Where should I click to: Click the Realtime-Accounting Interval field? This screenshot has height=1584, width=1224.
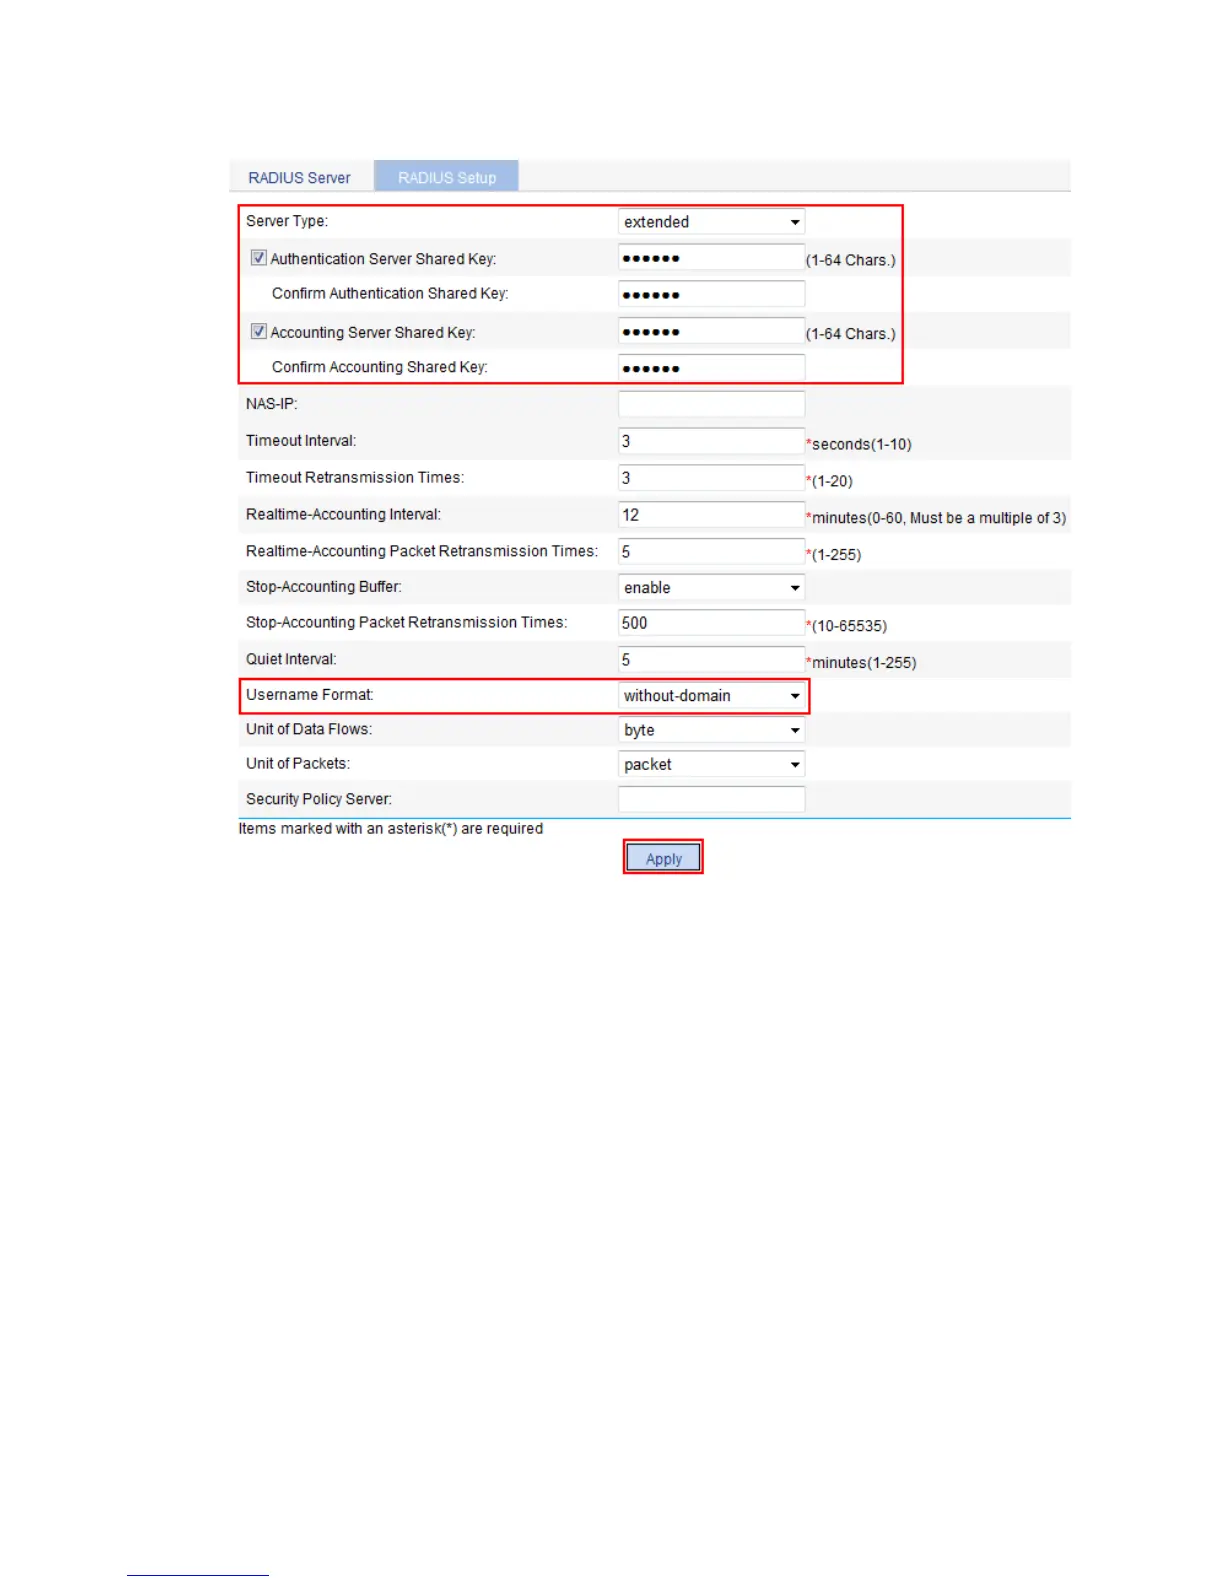pyautogui.click(x=711, y=515)
